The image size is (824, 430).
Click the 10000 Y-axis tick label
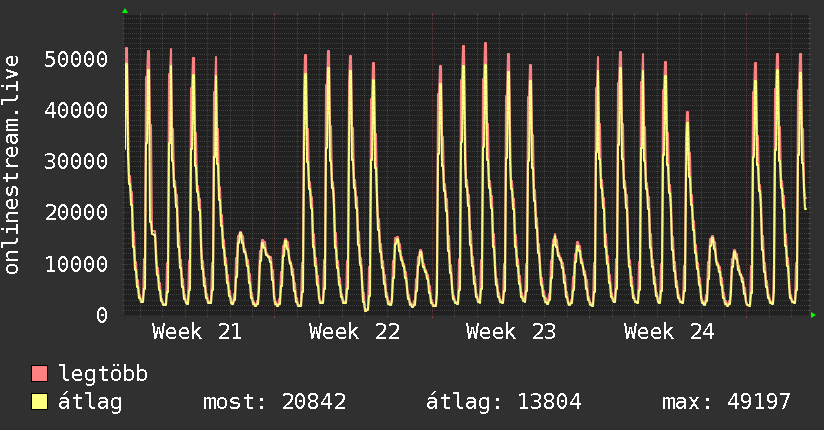[76, 264]
